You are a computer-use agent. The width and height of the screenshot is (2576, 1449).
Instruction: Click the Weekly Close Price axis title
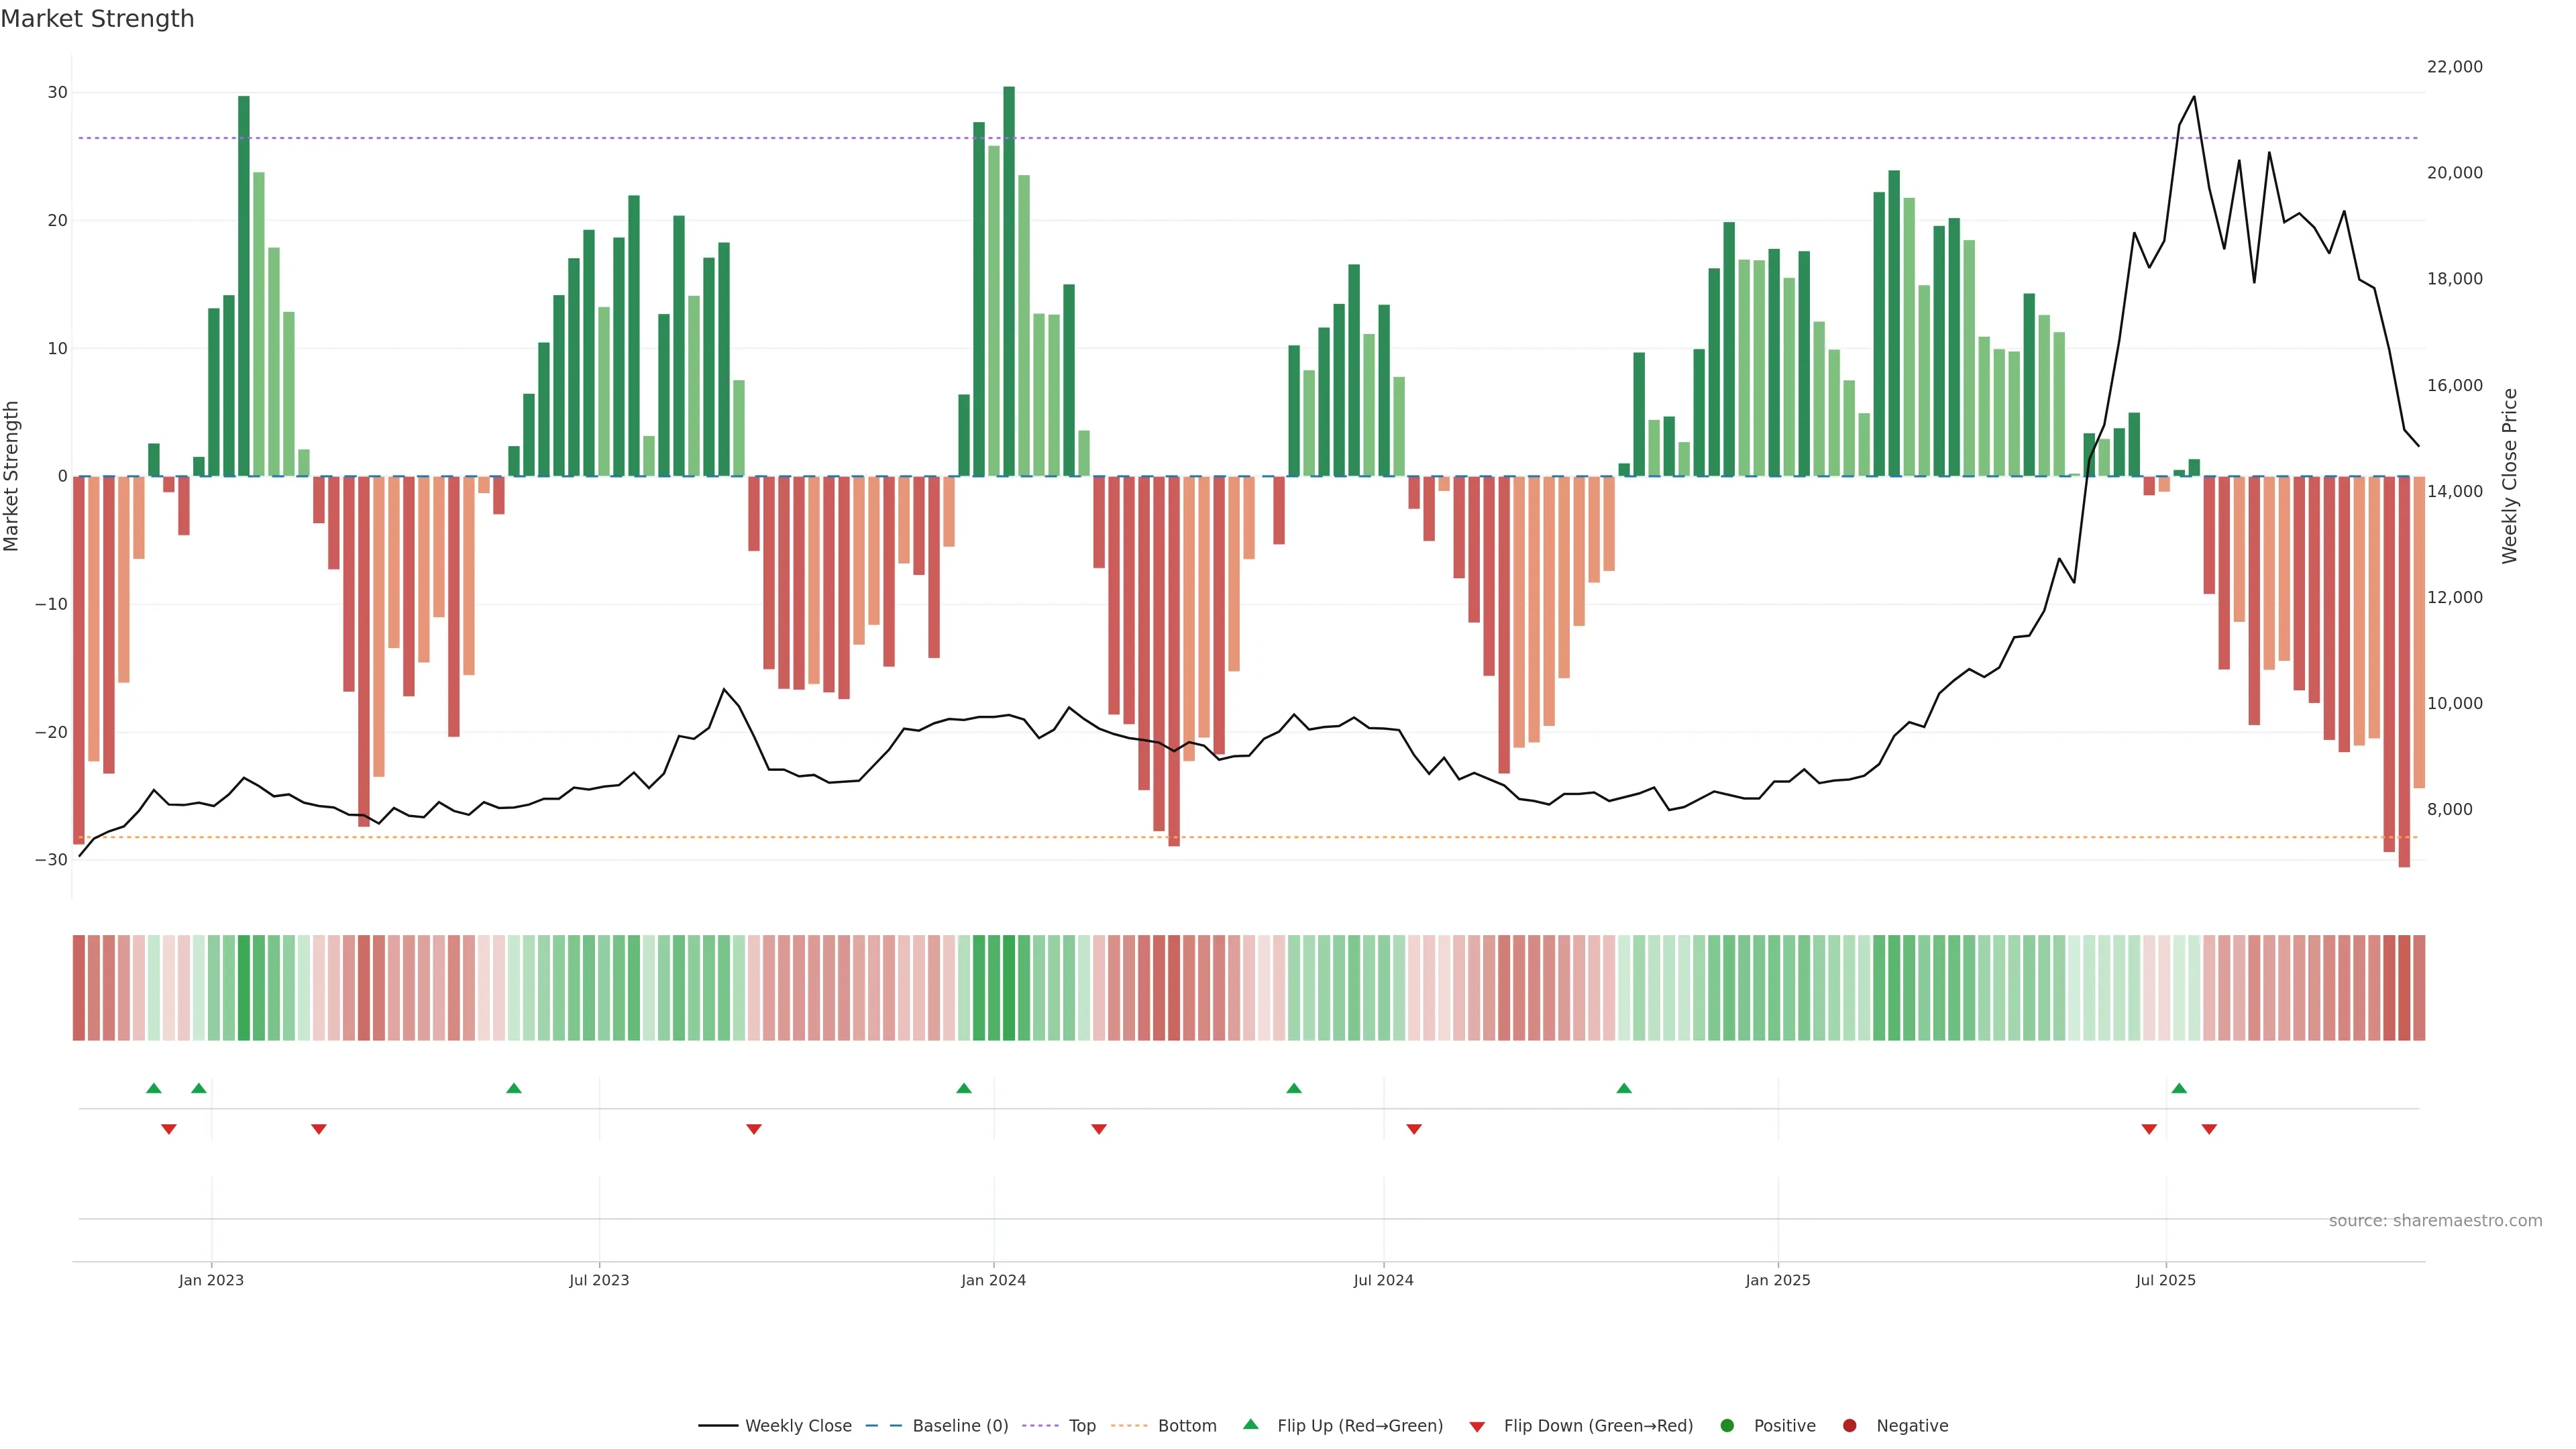(x=2509, y=476)
